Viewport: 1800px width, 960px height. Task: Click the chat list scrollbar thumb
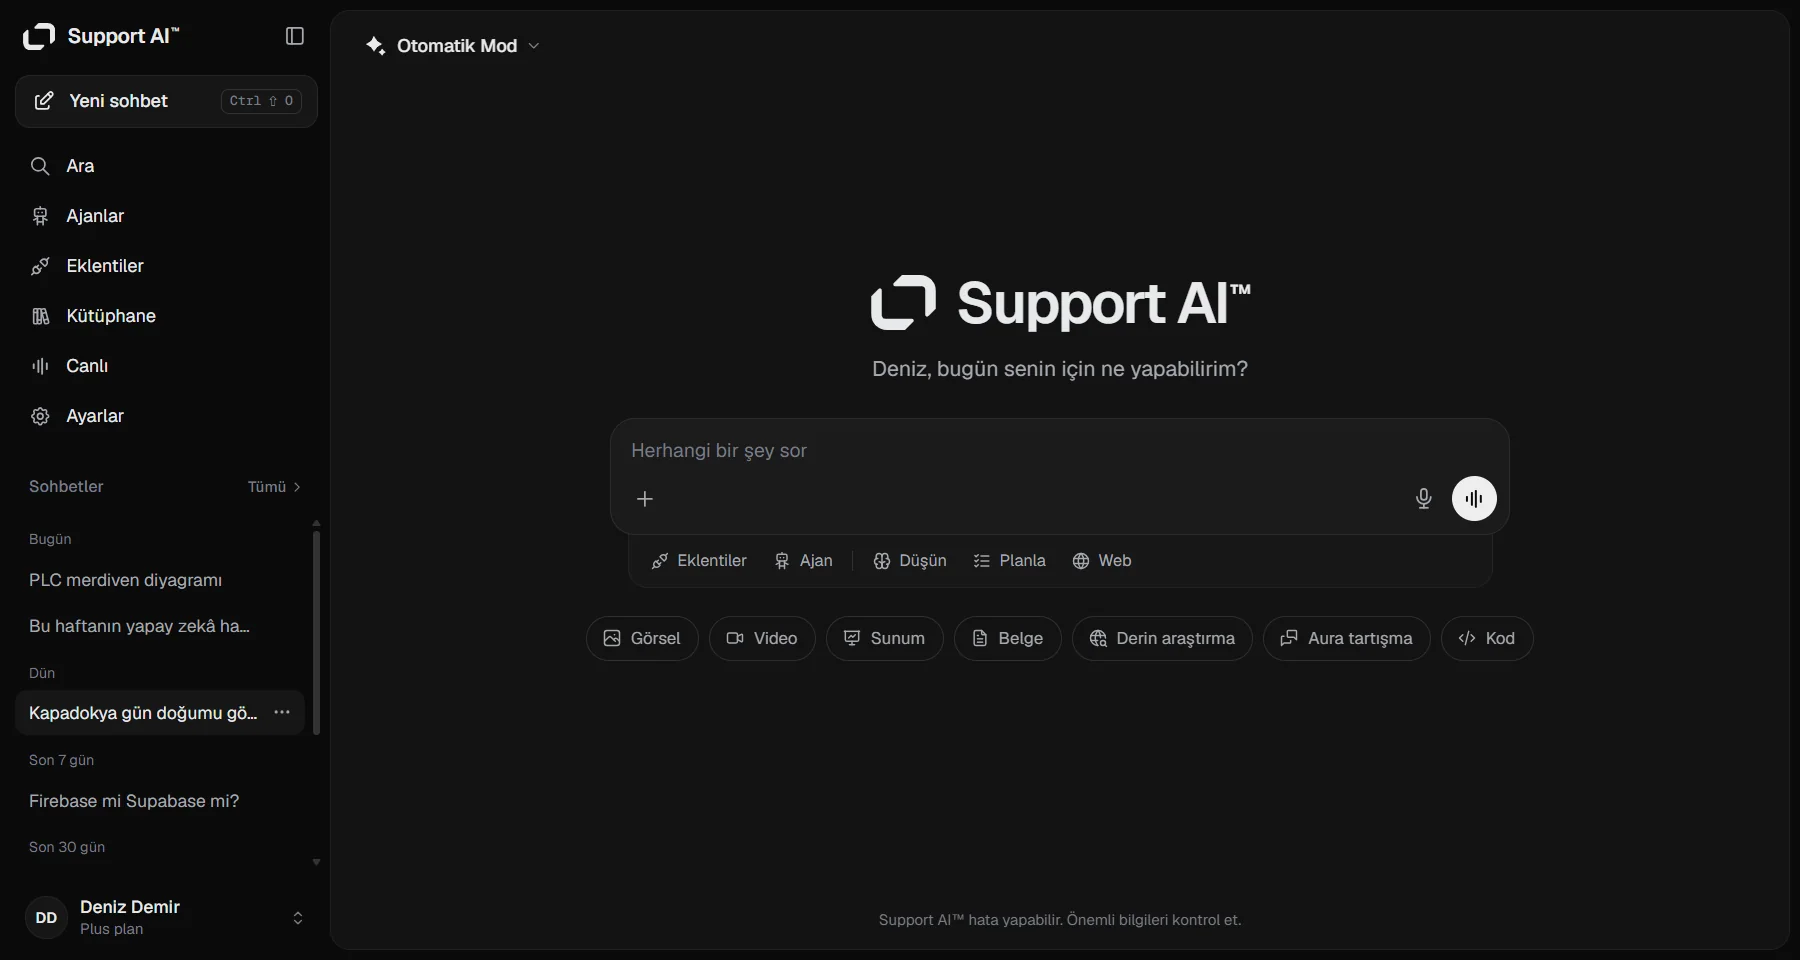coord(317,632)
